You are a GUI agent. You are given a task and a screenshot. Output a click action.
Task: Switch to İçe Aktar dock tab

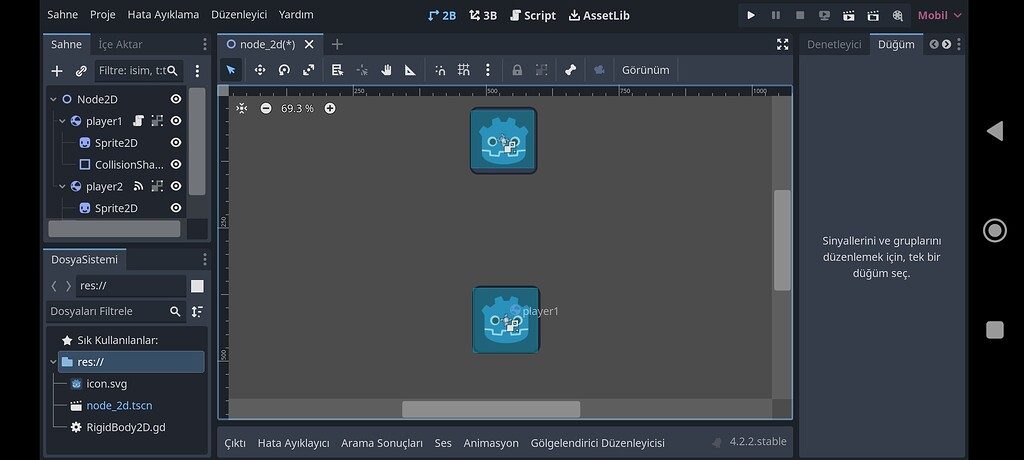(120, 44)
